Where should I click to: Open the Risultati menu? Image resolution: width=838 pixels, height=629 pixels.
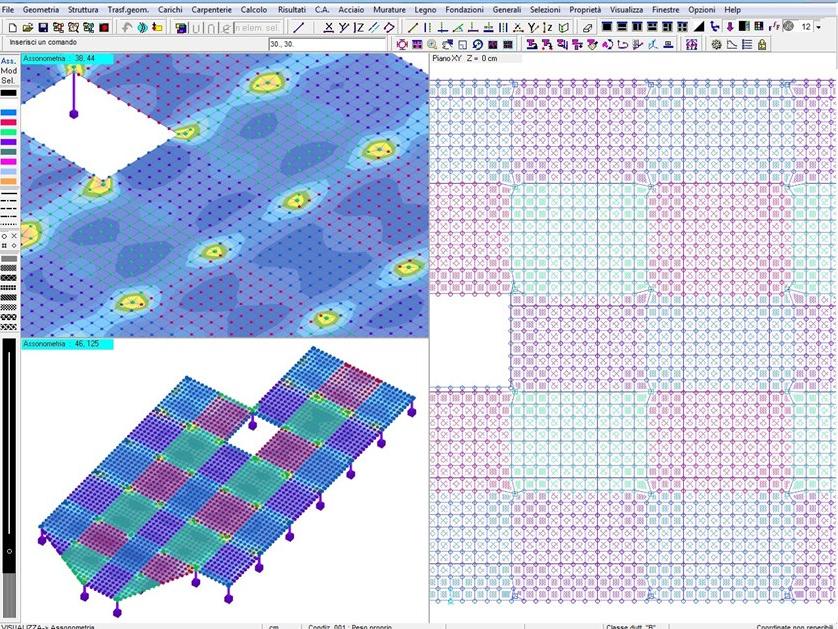(292, 8)
